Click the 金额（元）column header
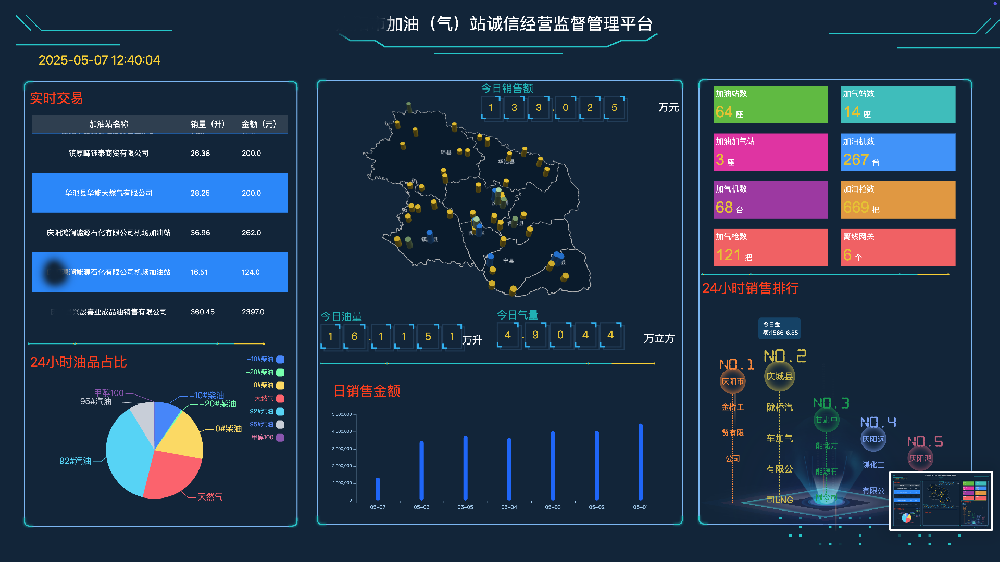Image resolution: width=1000 pixels, height=562 pixels. [258, 125]
